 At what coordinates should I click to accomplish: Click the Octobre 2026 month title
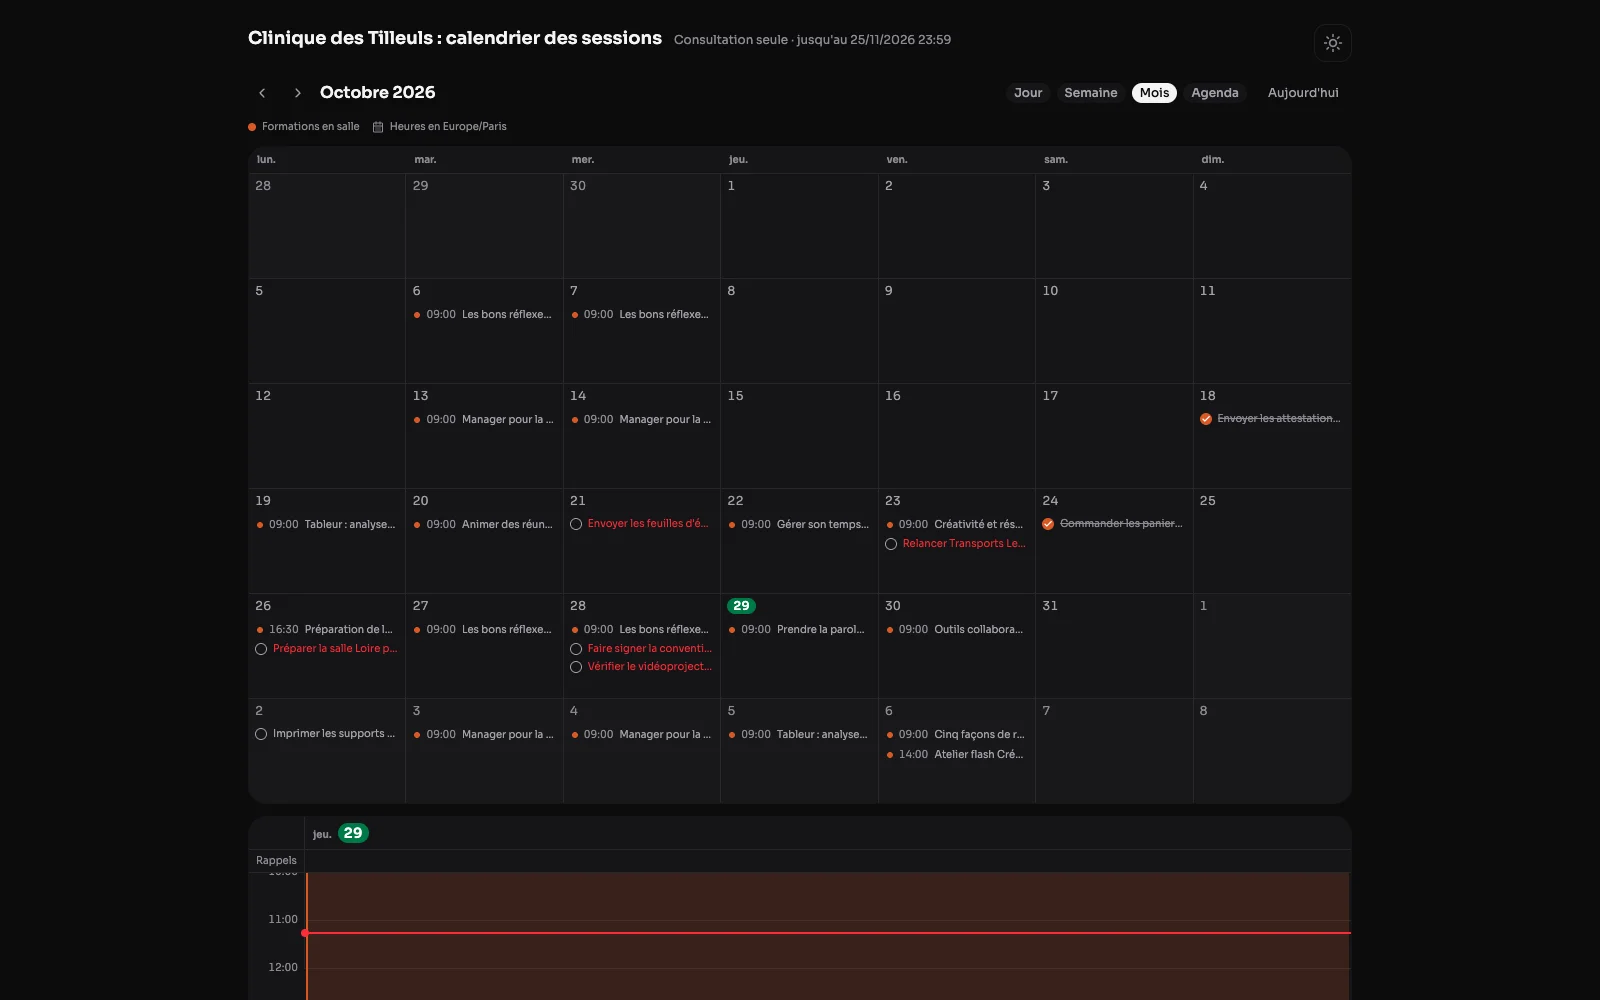tap(377, 93)
